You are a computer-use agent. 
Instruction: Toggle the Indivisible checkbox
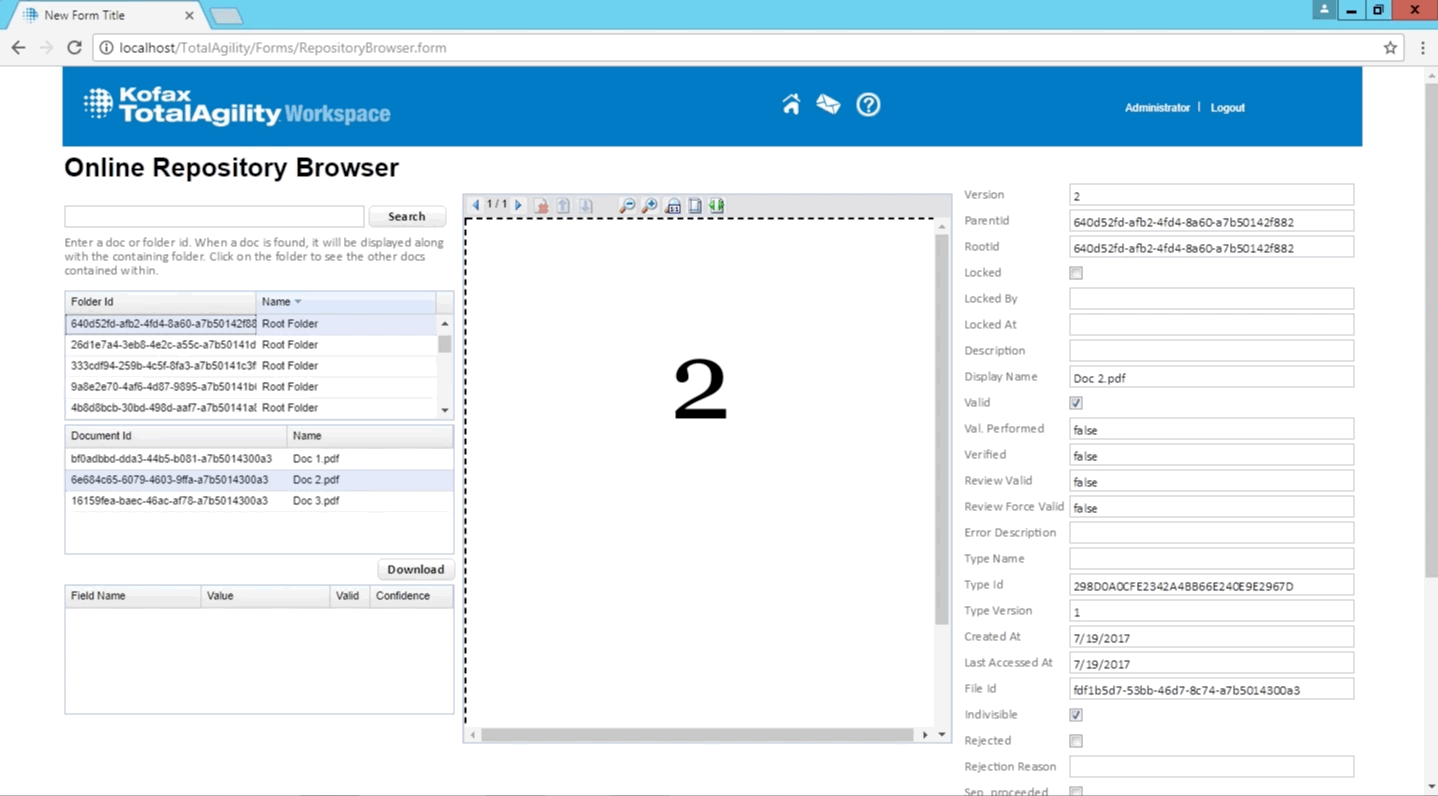[1076, 715]
